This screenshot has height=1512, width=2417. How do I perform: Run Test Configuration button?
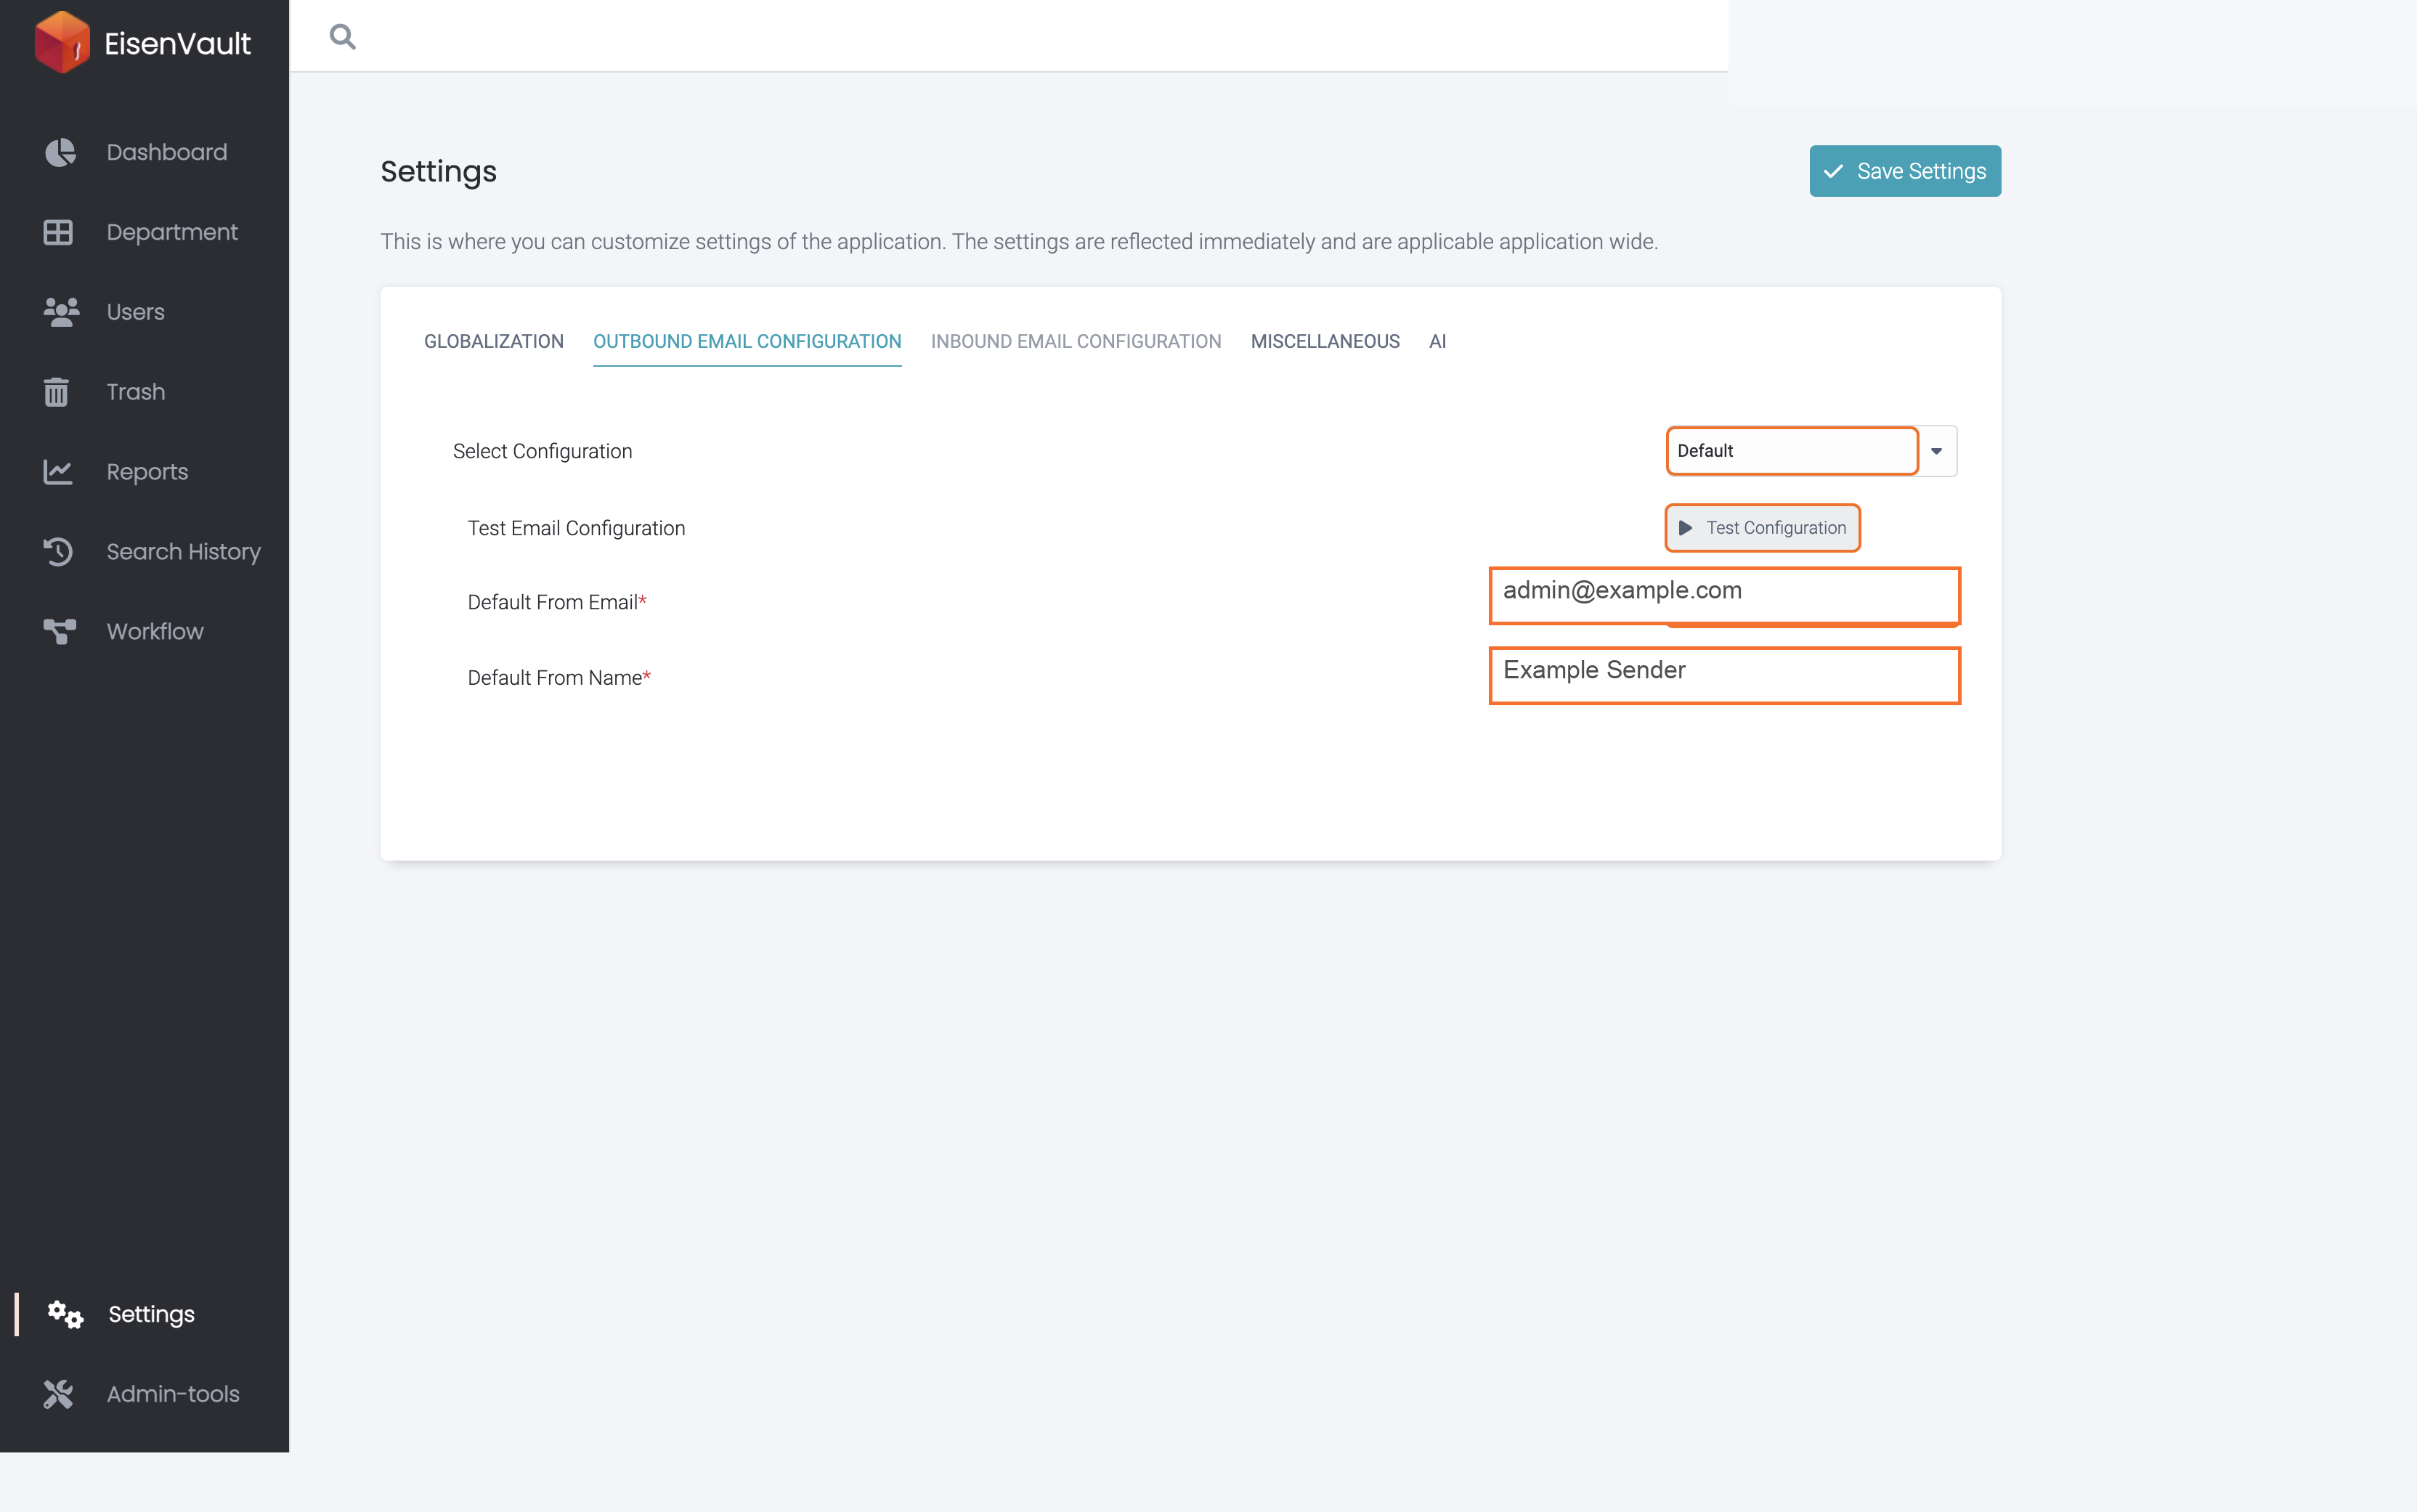pos(1762,528)
